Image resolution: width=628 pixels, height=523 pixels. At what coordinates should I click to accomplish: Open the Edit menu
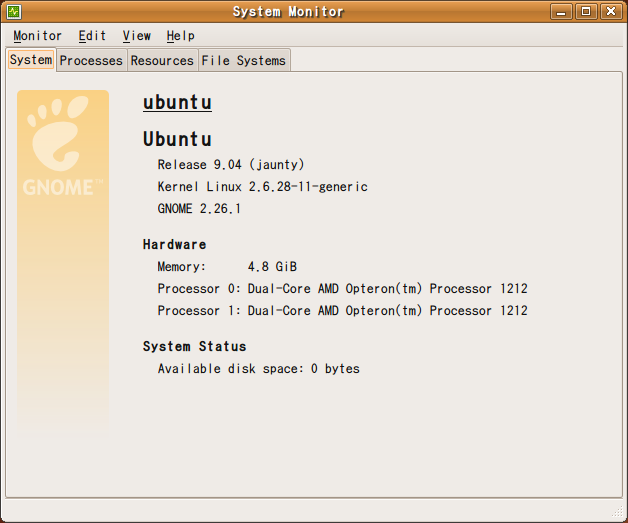click(92, 36)
